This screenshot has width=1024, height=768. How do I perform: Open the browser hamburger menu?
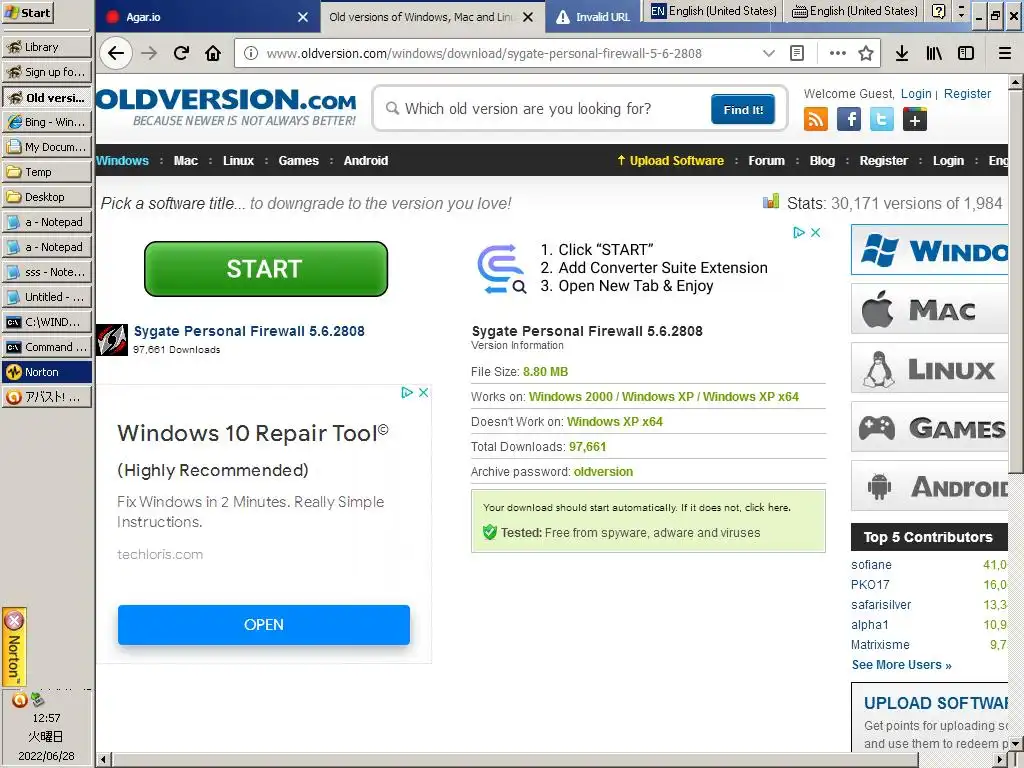coord(1005,54)
